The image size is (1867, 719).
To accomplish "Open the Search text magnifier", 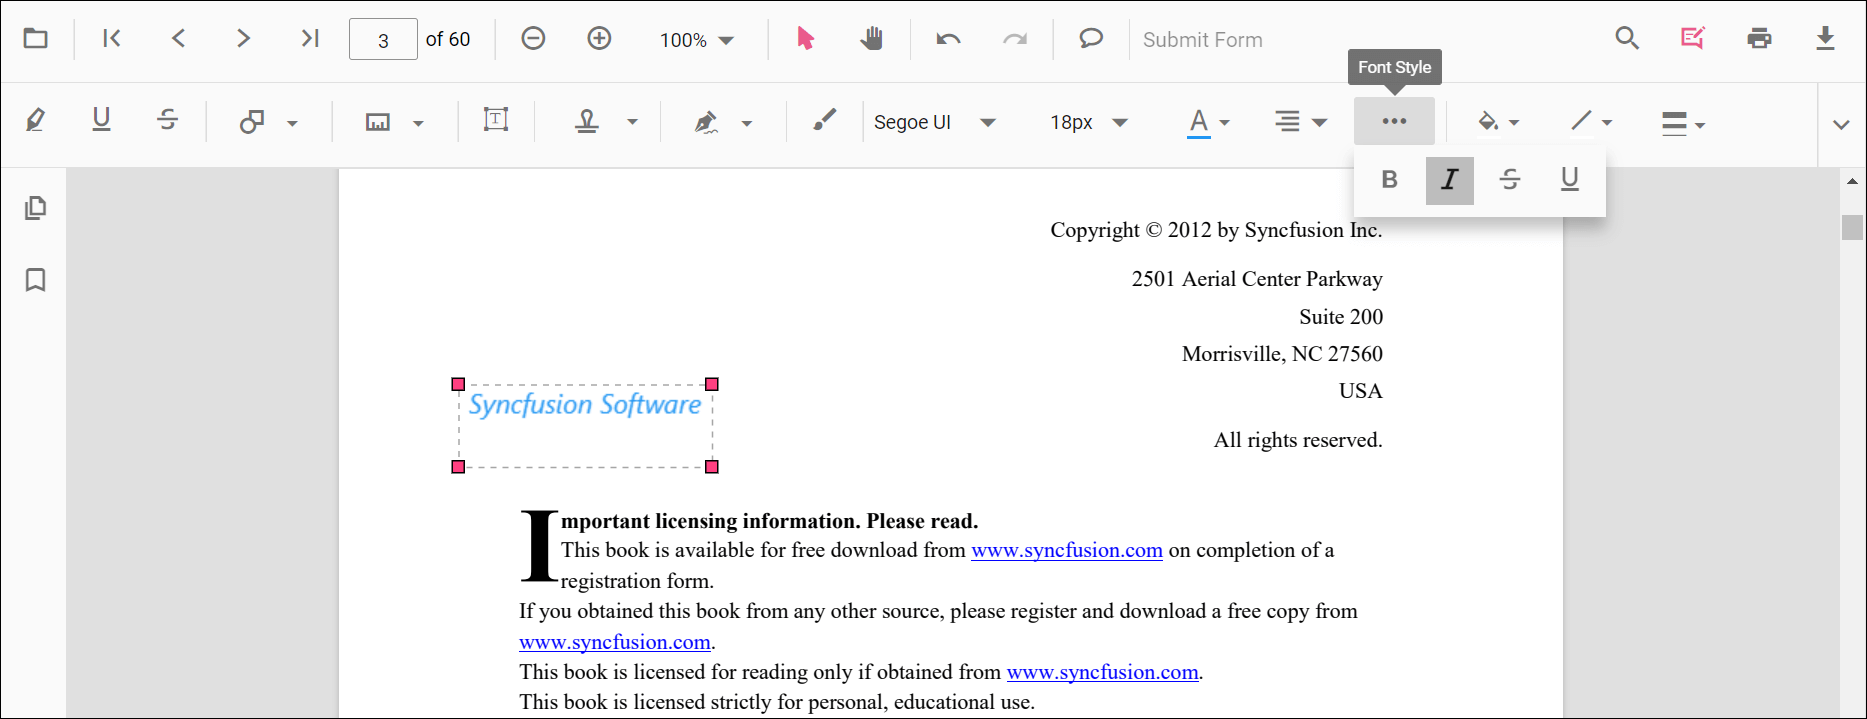I will coord(1627,39).
